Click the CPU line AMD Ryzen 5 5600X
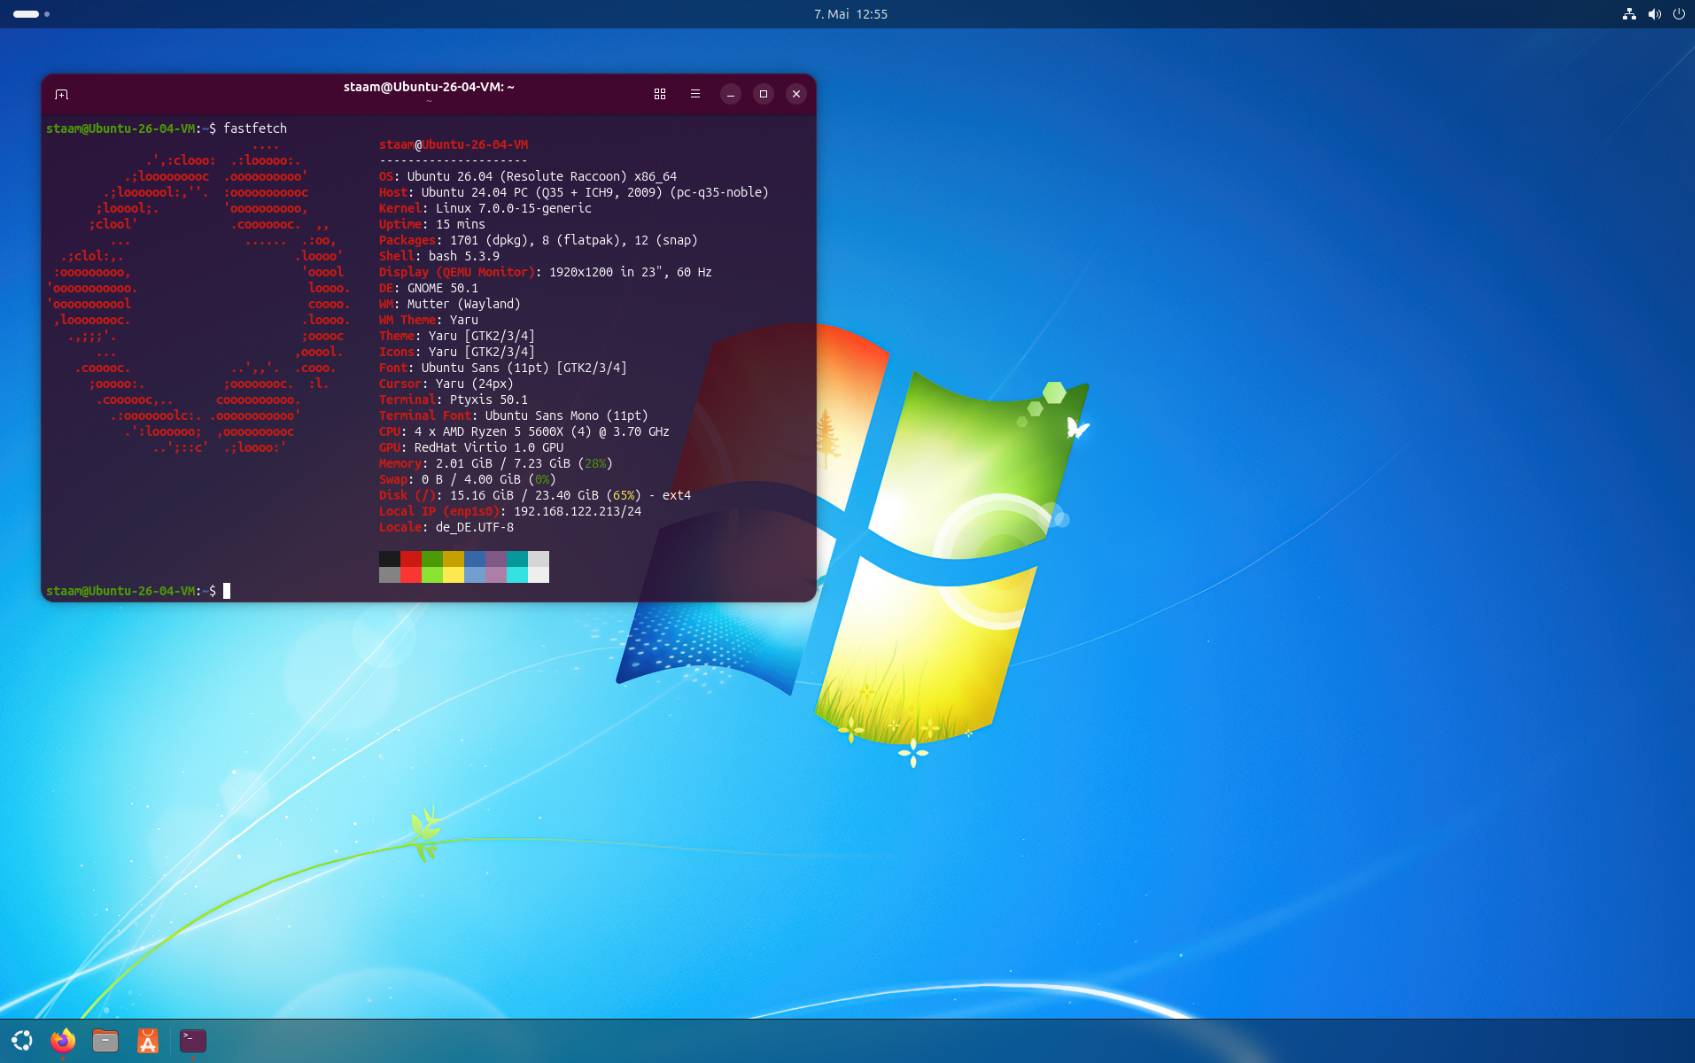The height and width of the screenshot is (1063, 1695). coord(524,432)
